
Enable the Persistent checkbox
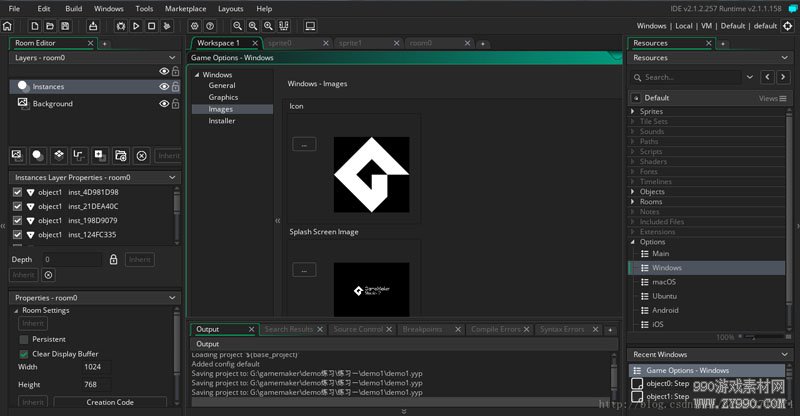(23, 339)
